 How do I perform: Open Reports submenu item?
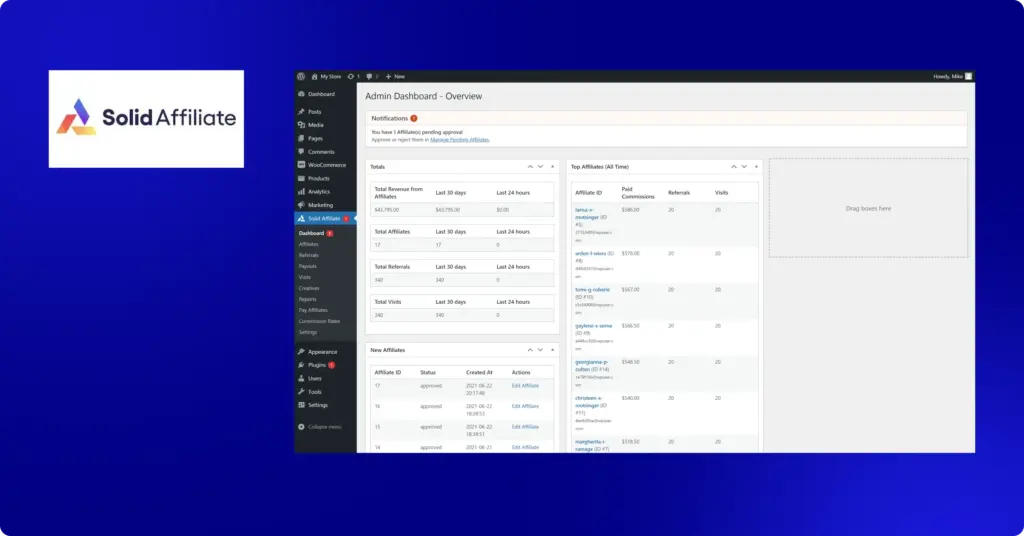click(308, 299)
